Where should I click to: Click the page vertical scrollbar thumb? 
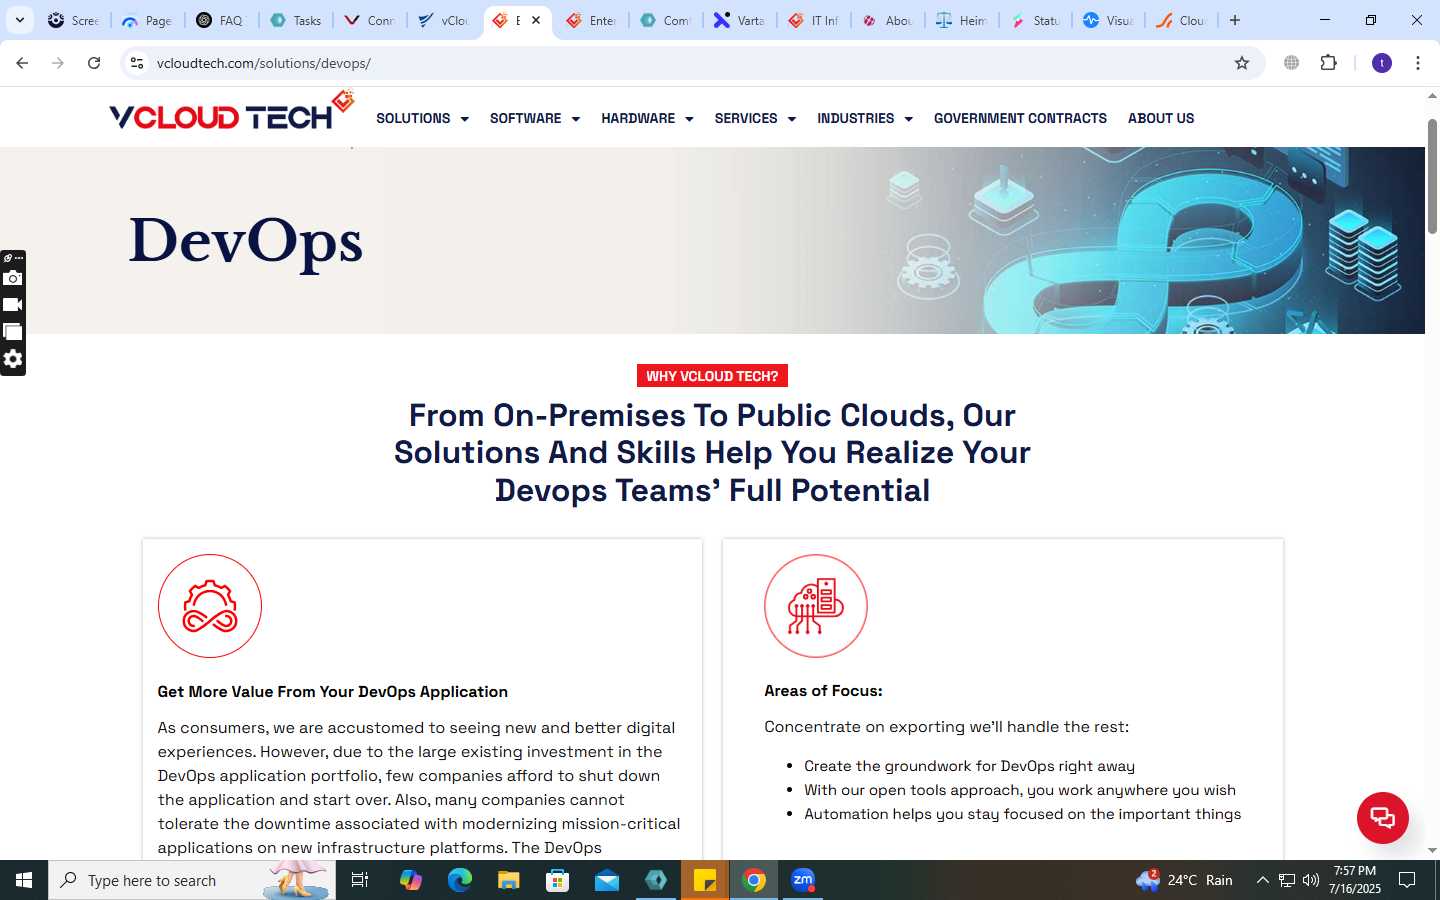(x=1432, y=177)
